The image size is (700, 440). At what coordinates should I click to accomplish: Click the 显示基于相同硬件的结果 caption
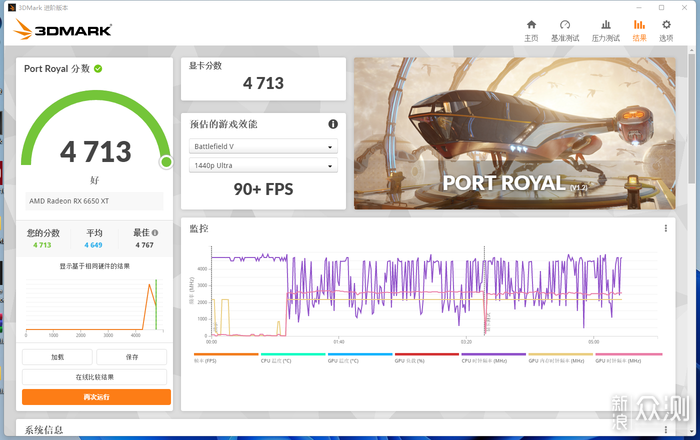[x=95, y=266]
